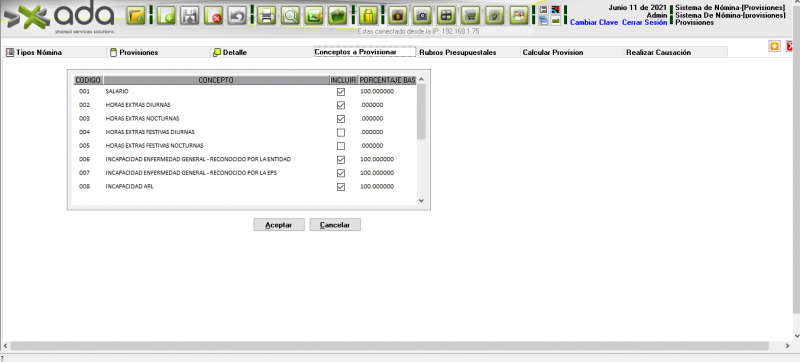Click the printer icon

266,16
